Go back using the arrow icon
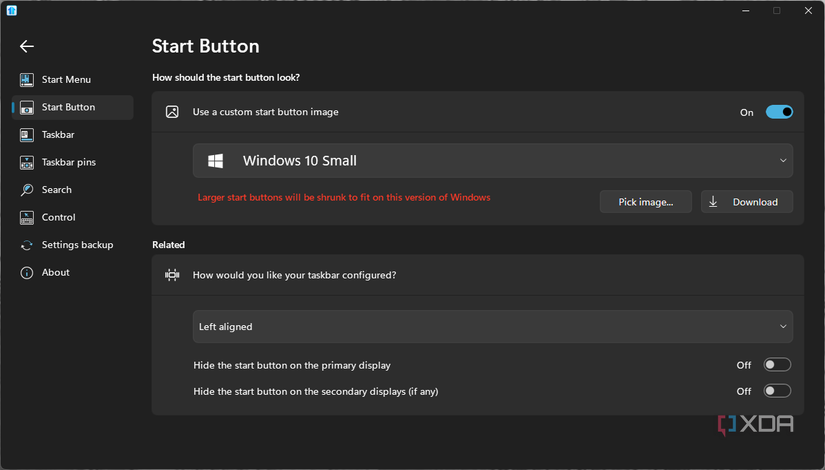825x470 pixels. [x=27, y=46]
